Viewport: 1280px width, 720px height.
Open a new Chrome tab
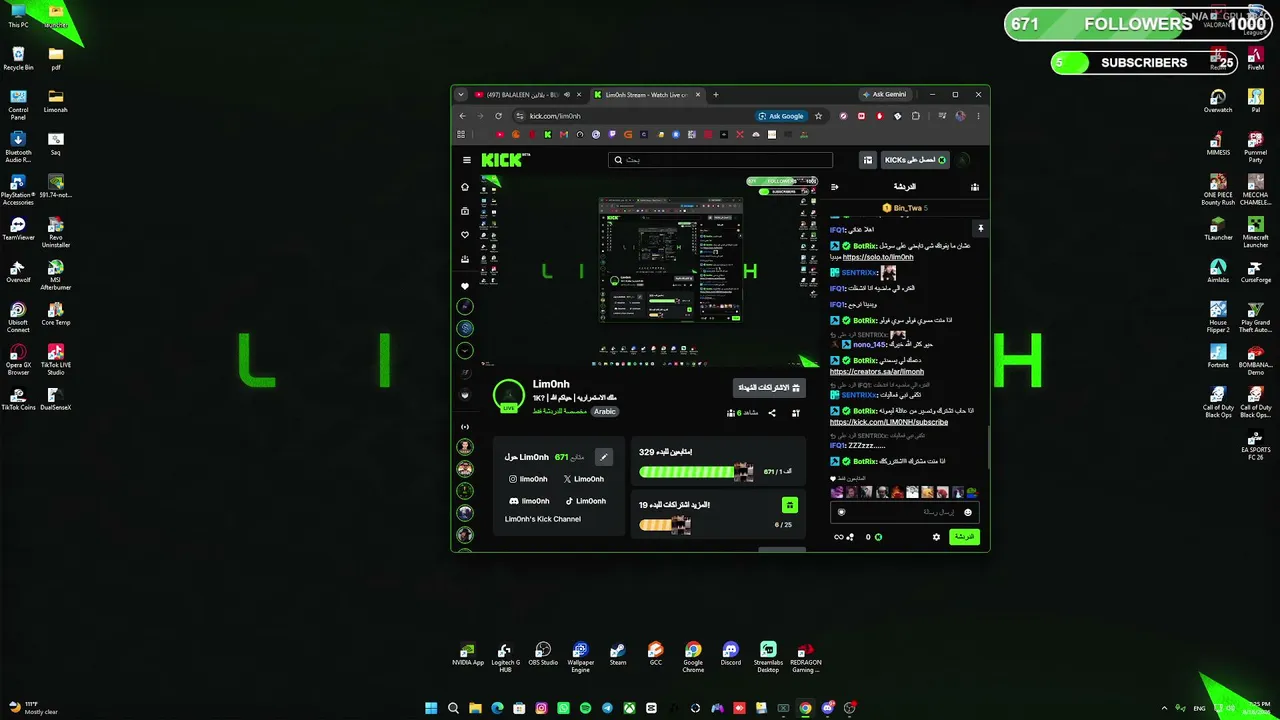(x=715, y=95)
